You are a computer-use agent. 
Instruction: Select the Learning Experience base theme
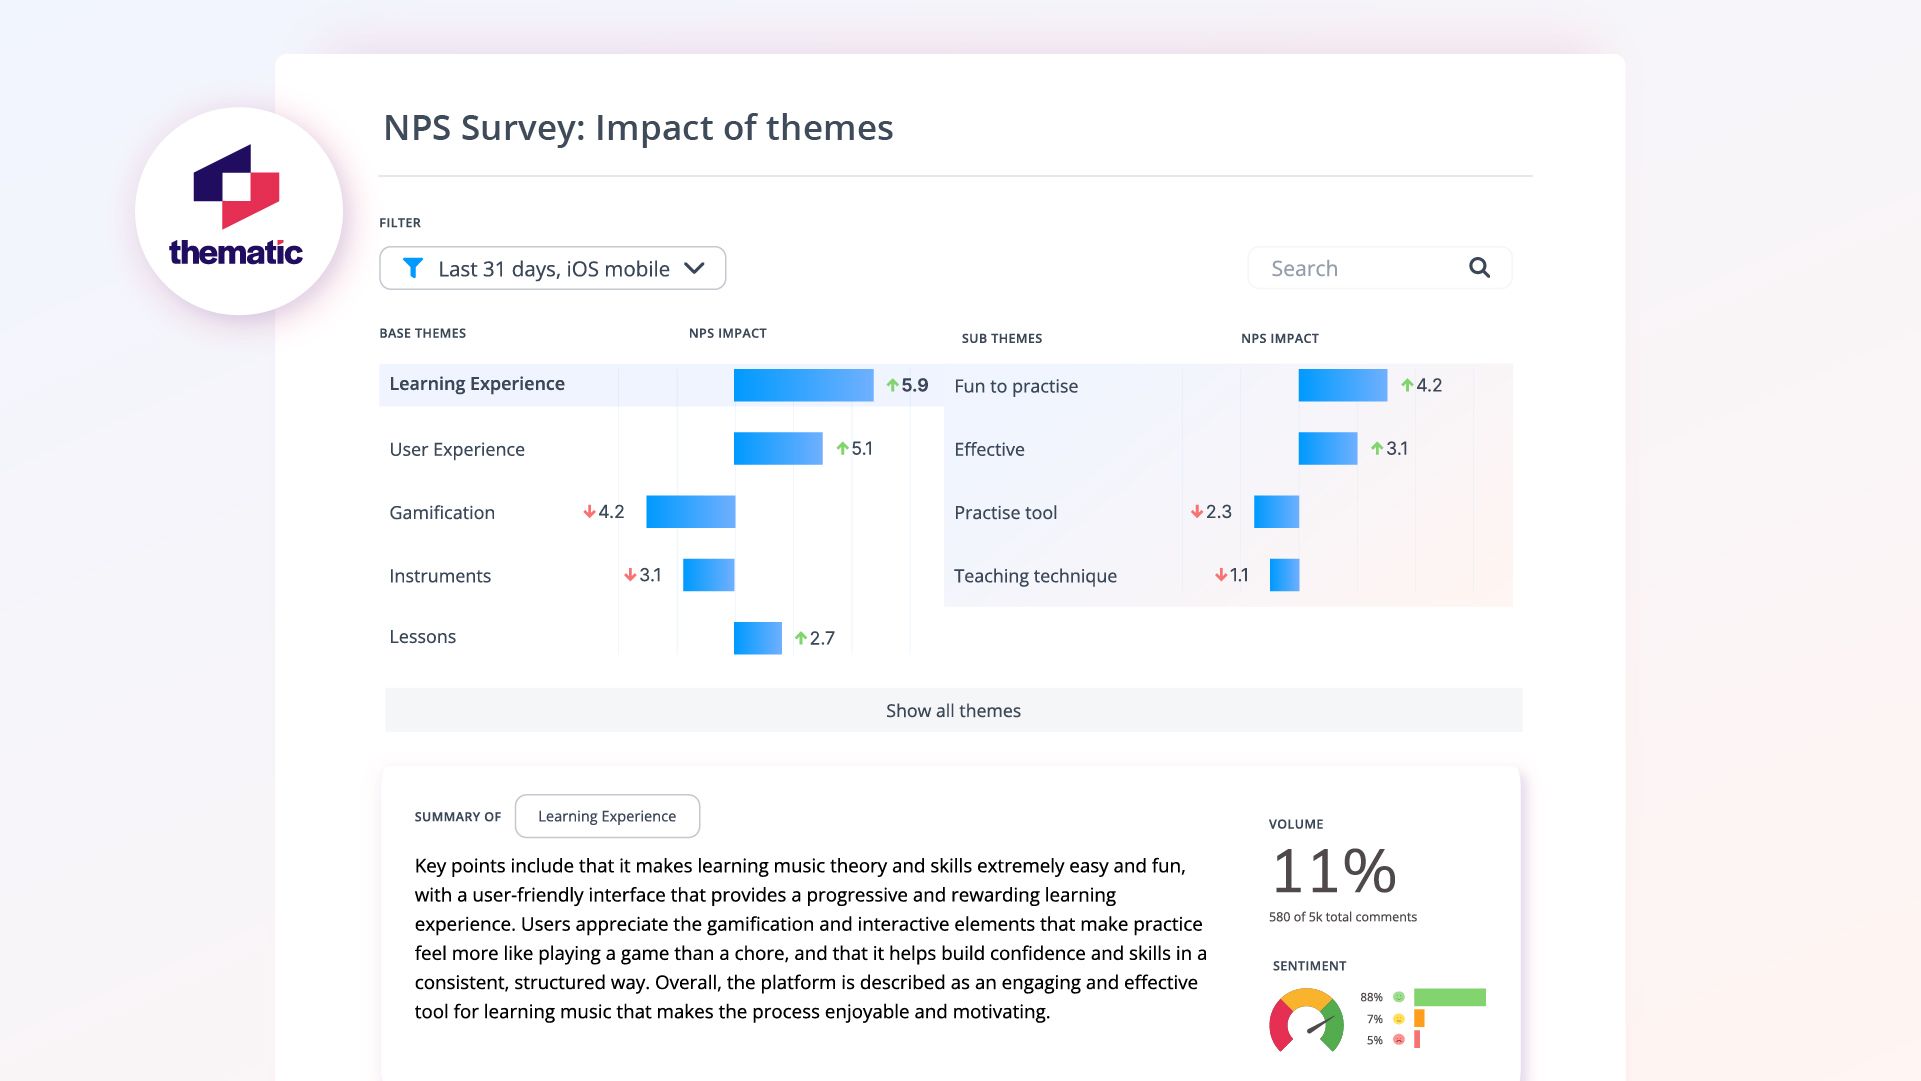tap(477, 384)
